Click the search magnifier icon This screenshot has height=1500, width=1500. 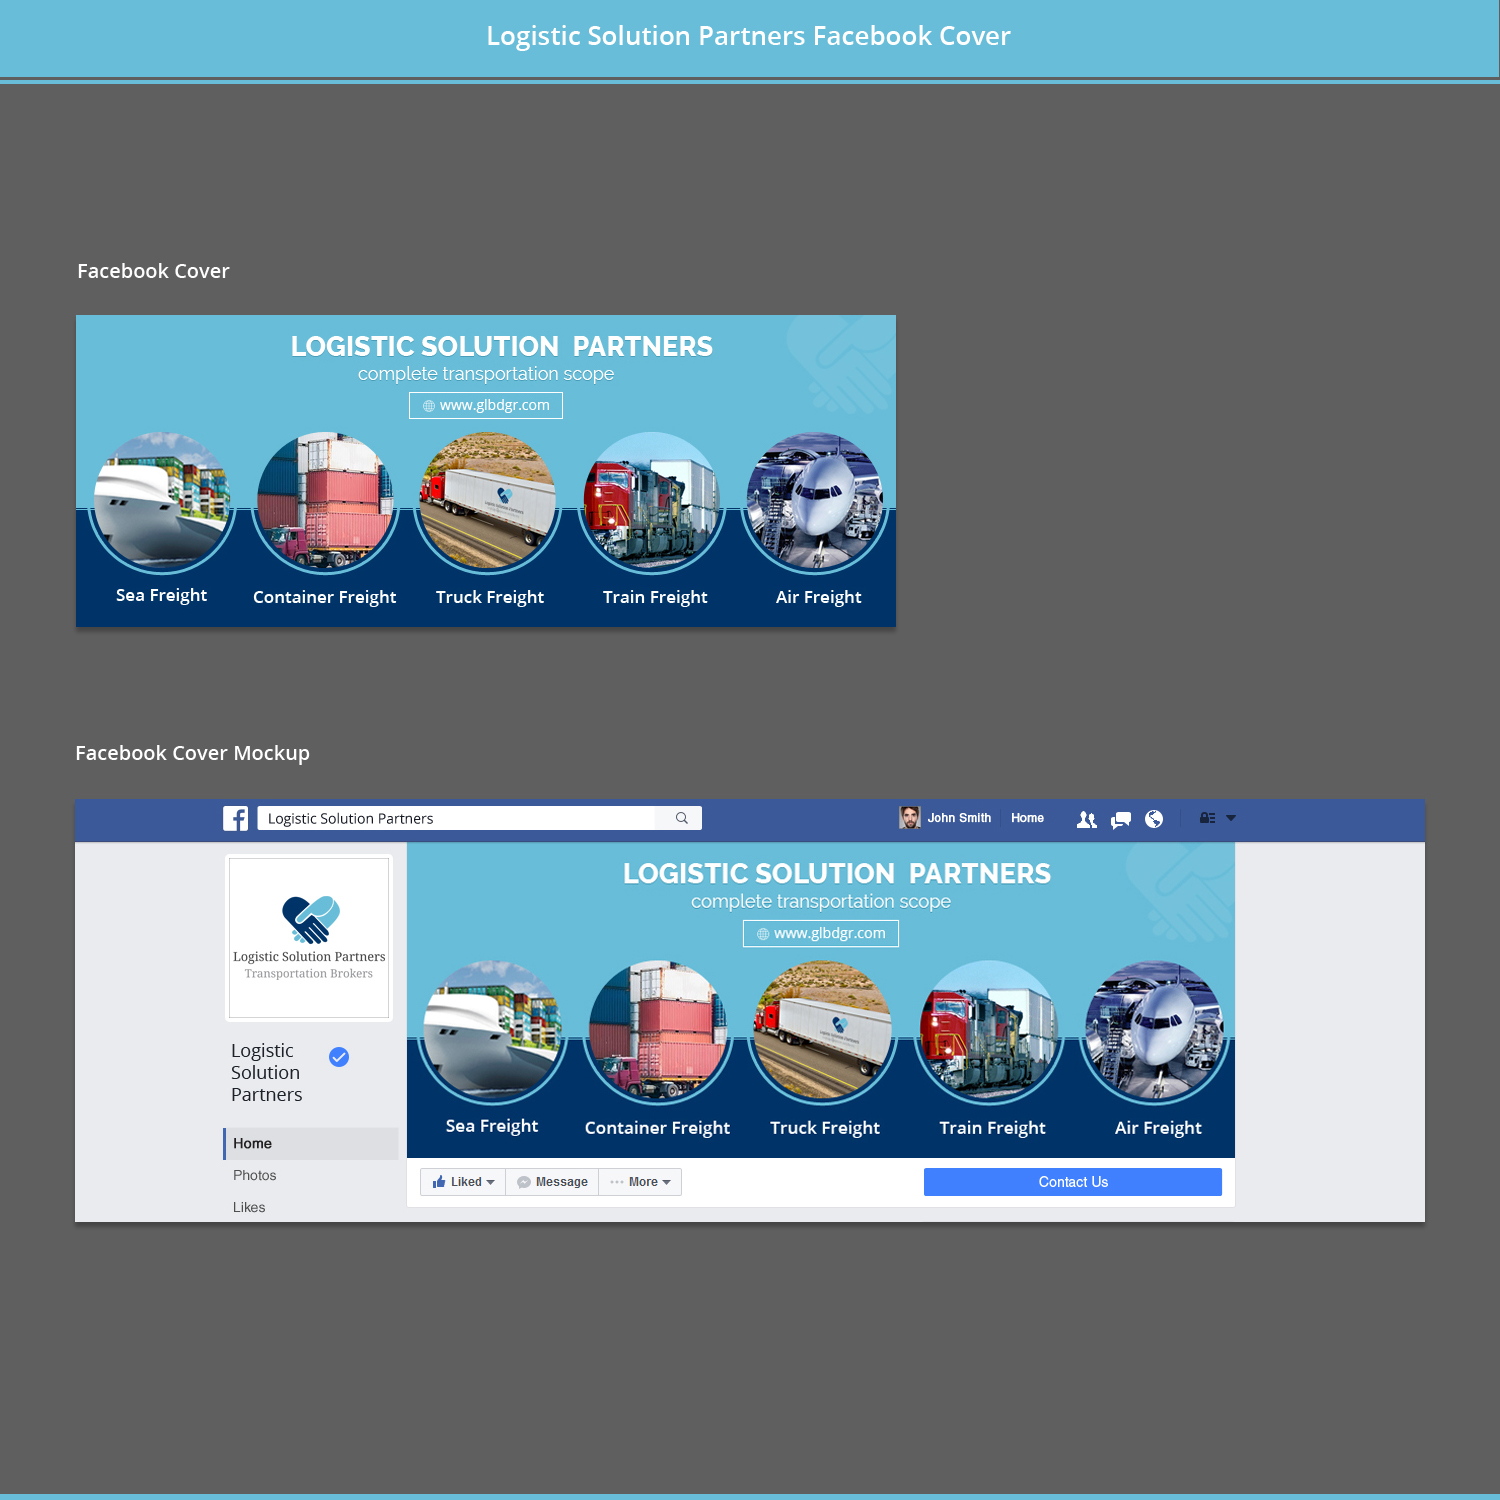pos(682,818)
